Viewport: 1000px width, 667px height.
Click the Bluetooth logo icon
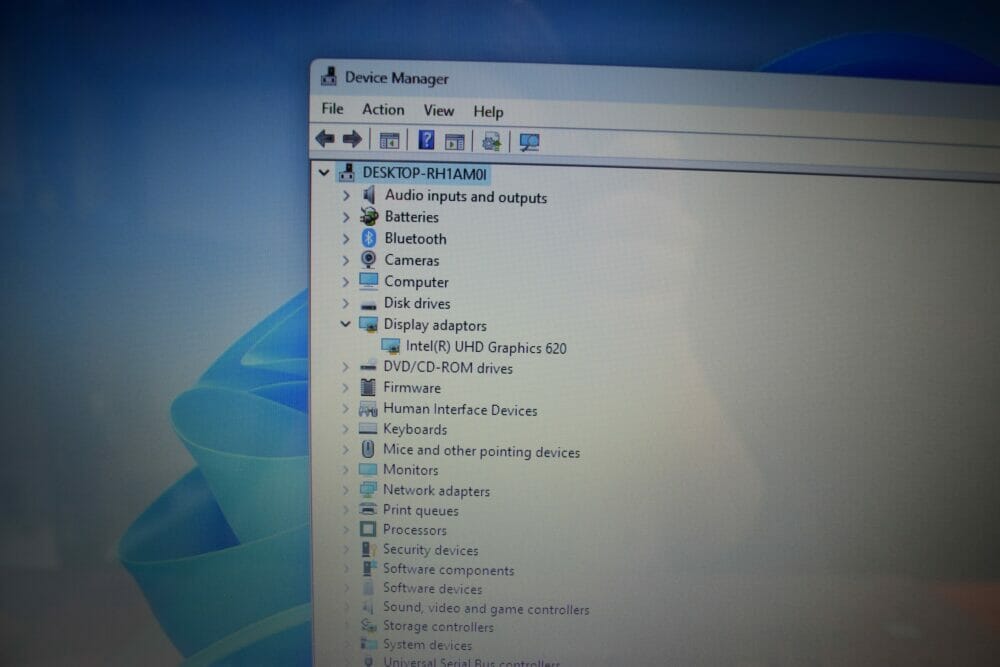369,238
